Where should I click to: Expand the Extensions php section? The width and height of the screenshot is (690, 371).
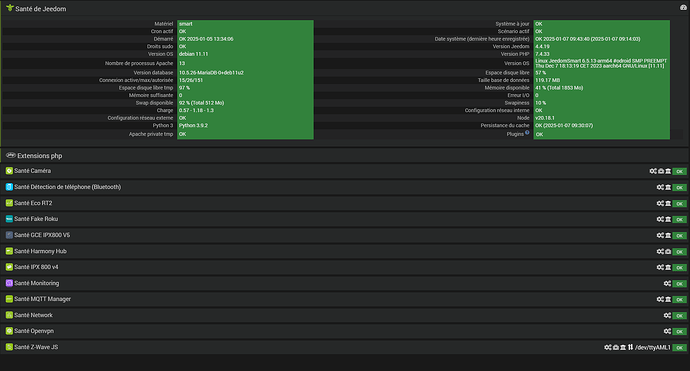tap(40, 156)
